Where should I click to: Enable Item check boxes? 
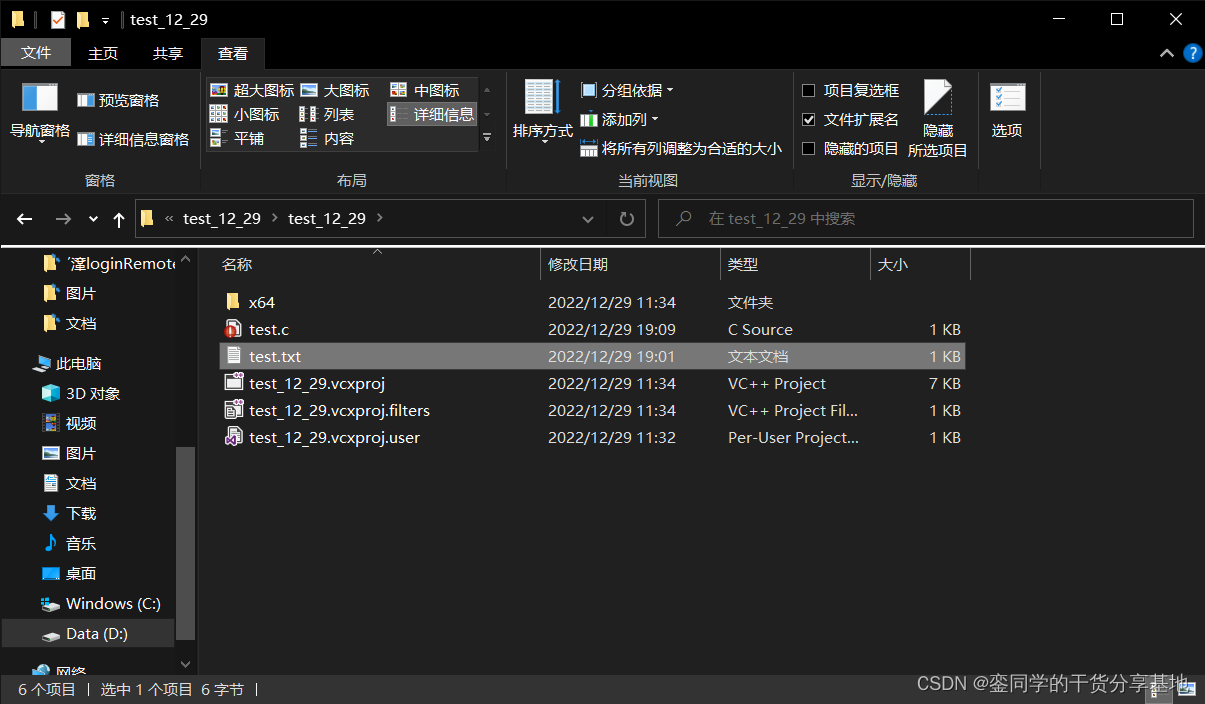tap(809, 90)
